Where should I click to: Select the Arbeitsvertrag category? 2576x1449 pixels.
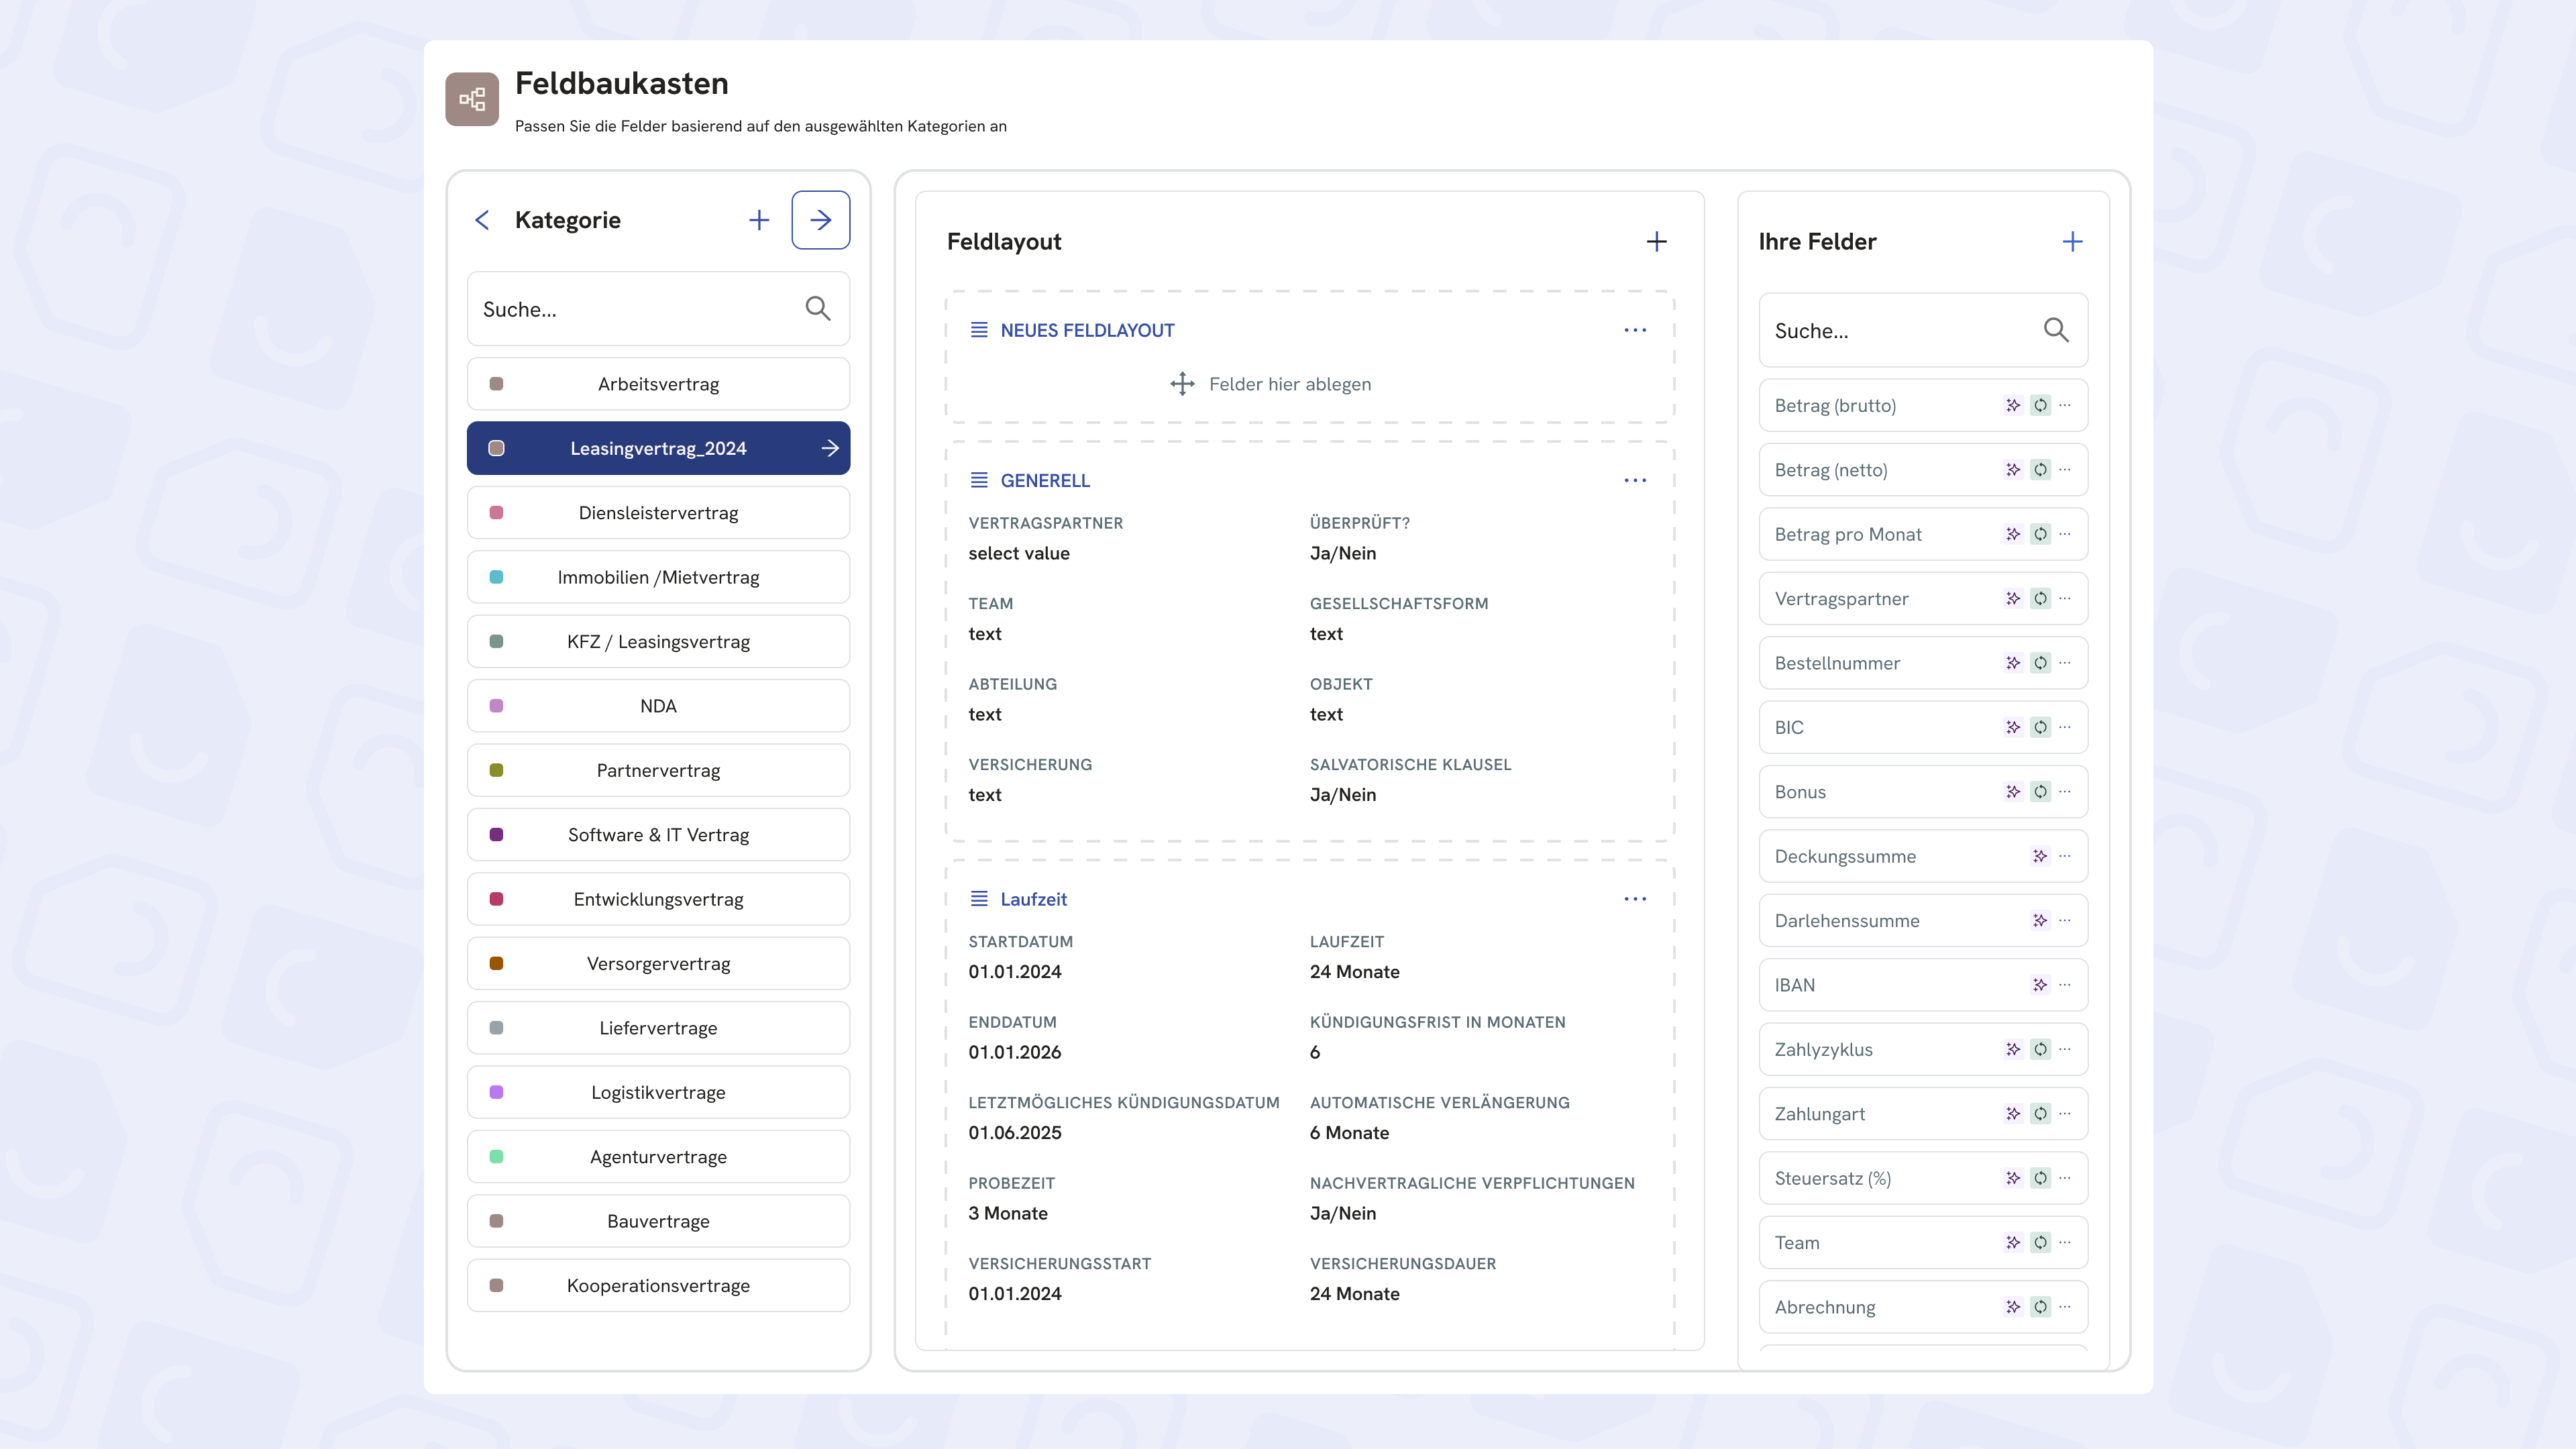tap(658, 384)
